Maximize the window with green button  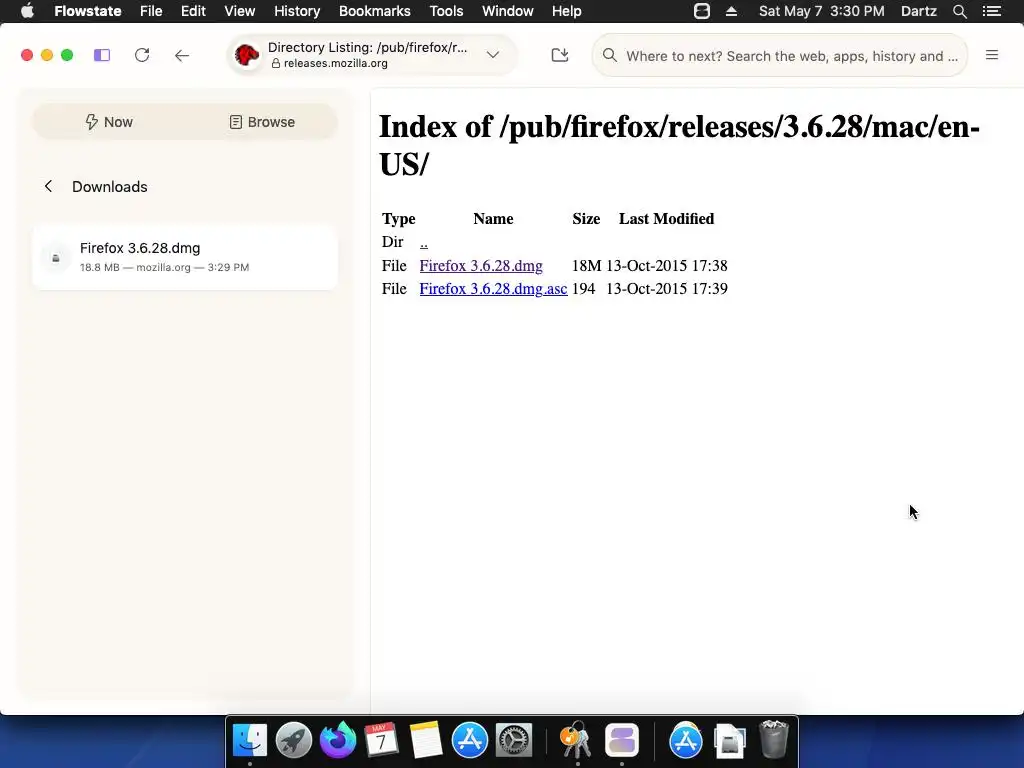[67, 56]
